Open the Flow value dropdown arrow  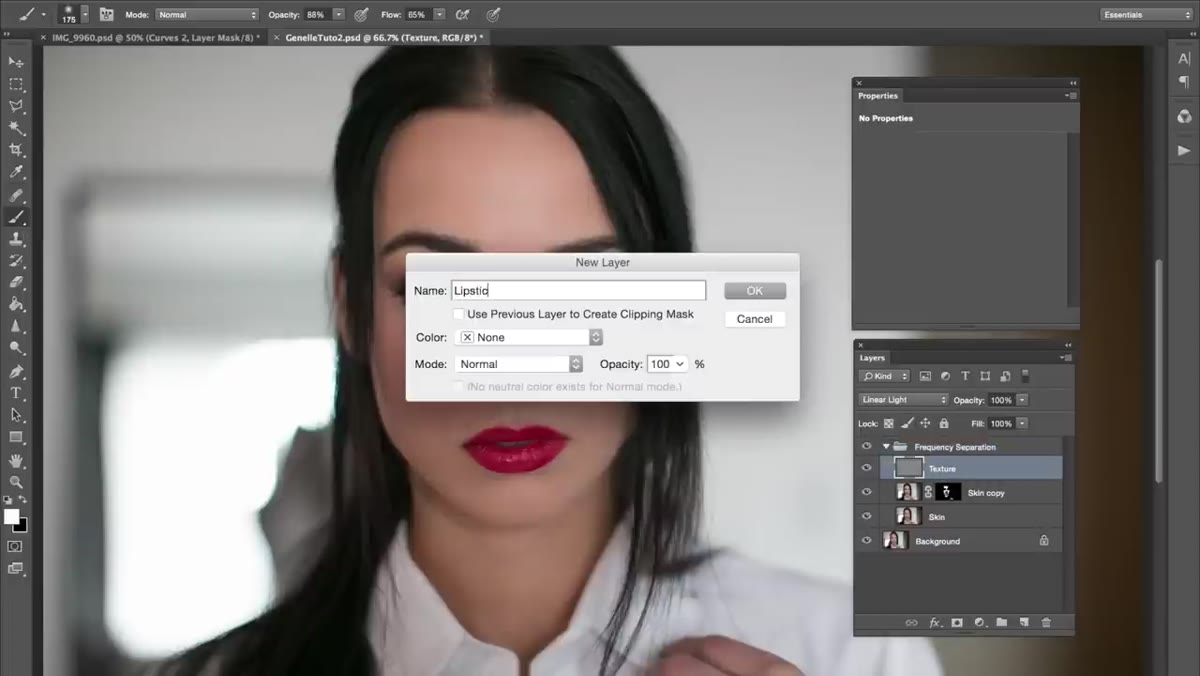click(x=438, y=15)
